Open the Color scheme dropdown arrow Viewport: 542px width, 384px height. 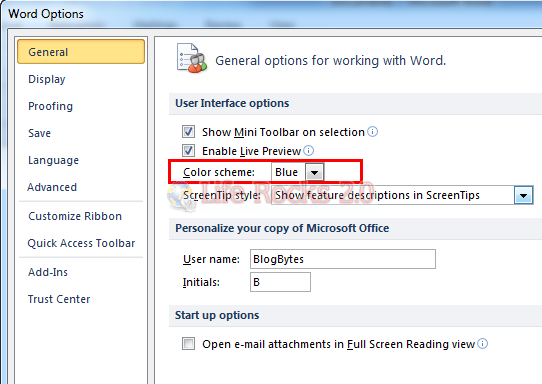pos(315,172)
